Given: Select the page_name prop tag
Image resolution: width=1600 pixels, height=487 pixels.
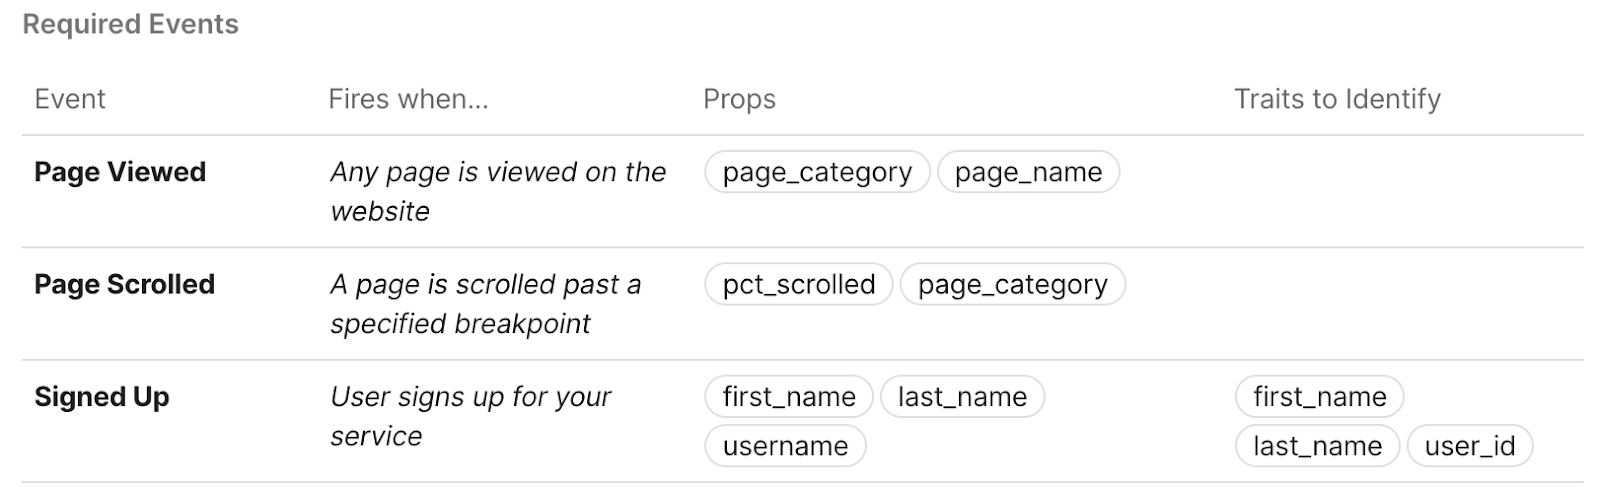Looking at the screenshot, I should click(x=1028, y=172).
